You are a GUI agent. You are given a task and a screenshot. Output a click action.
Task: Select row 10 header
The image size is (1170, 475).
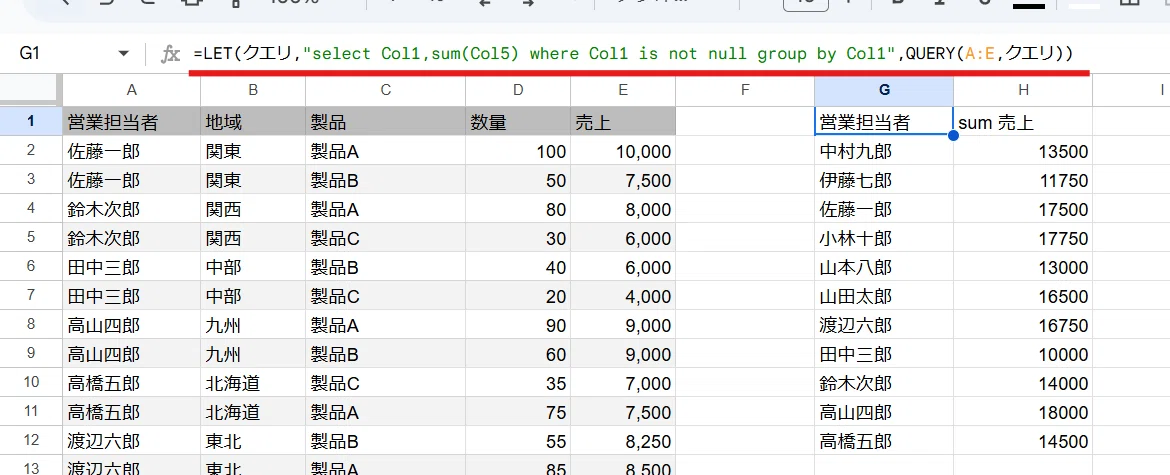point(31,383)
